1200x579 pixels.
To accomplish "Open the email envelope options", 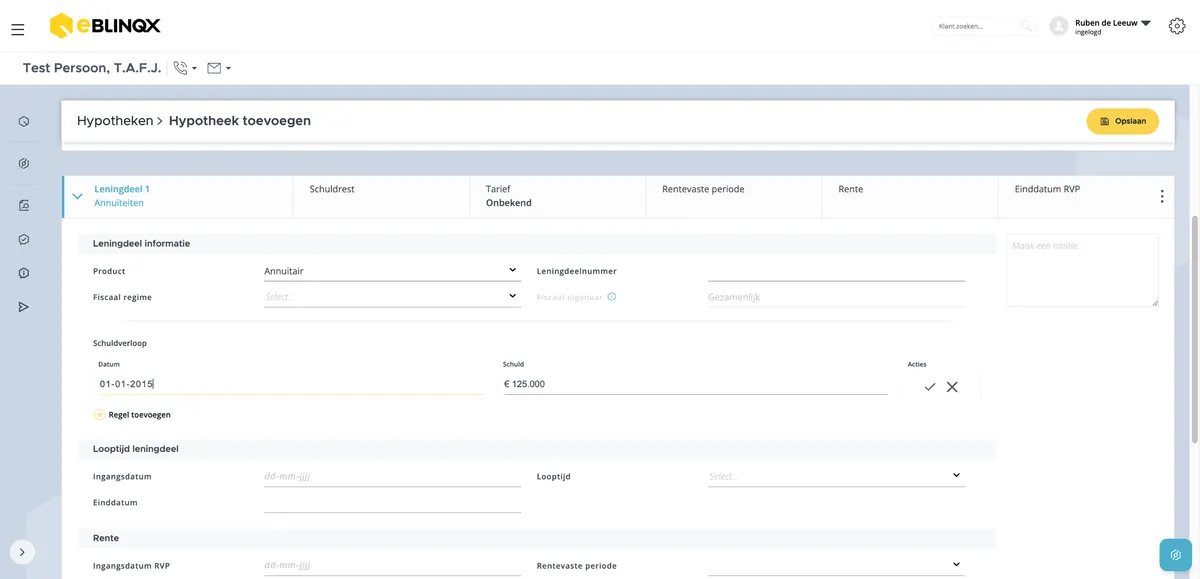I will 219,68.
